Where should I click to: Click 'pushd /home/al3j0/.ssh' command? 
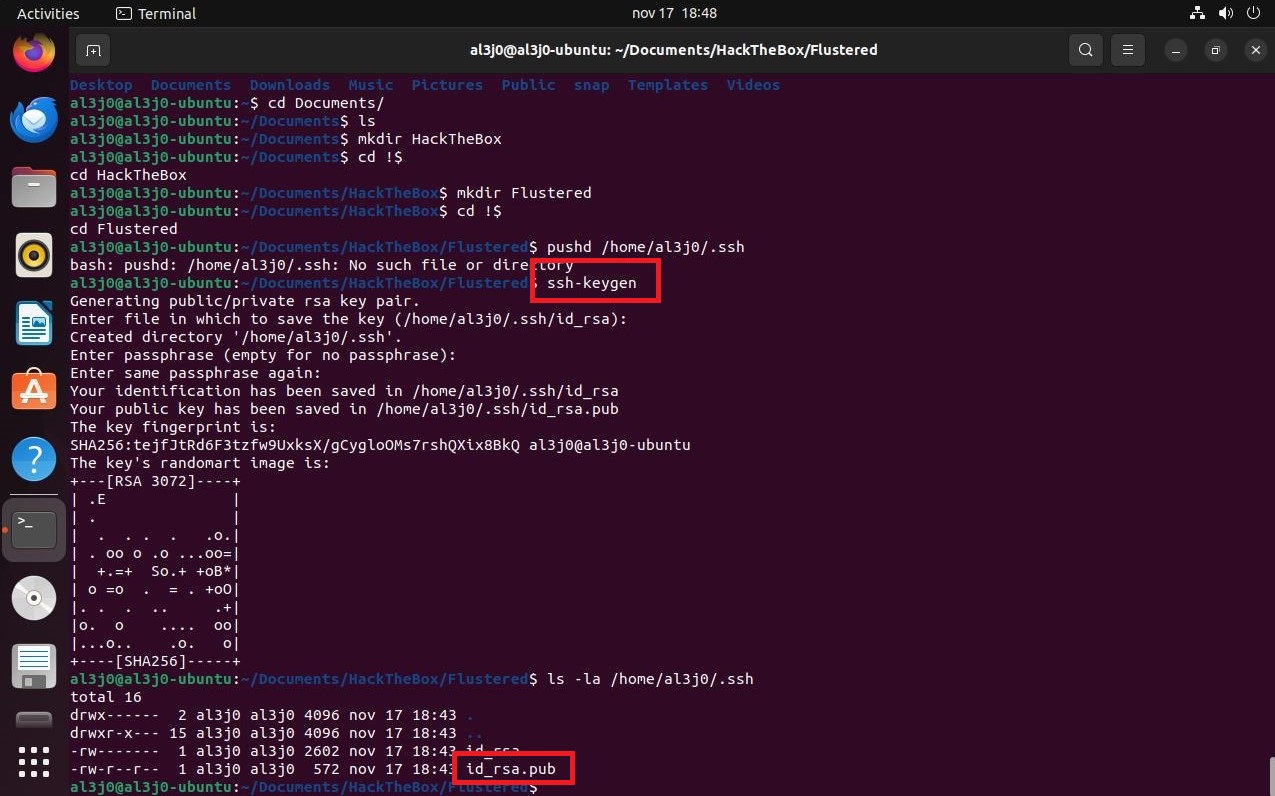coord(645,247)
